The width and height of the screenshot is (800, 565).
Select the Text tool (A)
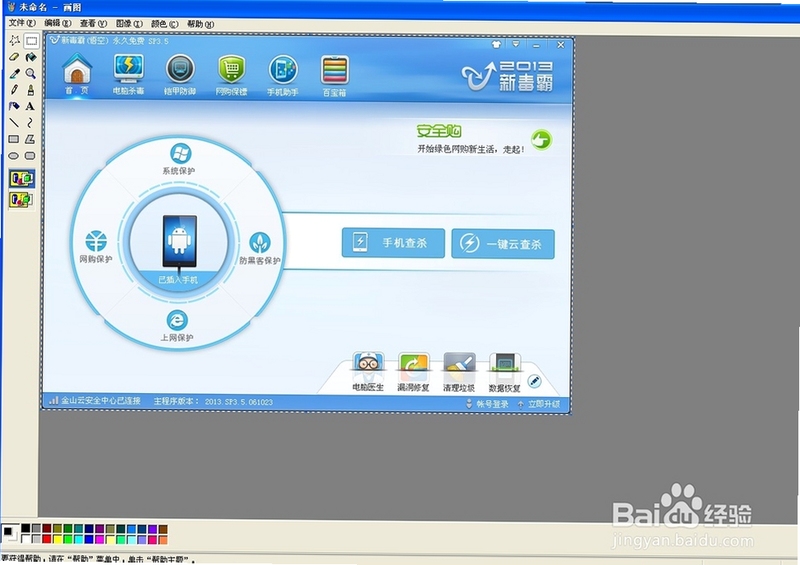(31, 106)
